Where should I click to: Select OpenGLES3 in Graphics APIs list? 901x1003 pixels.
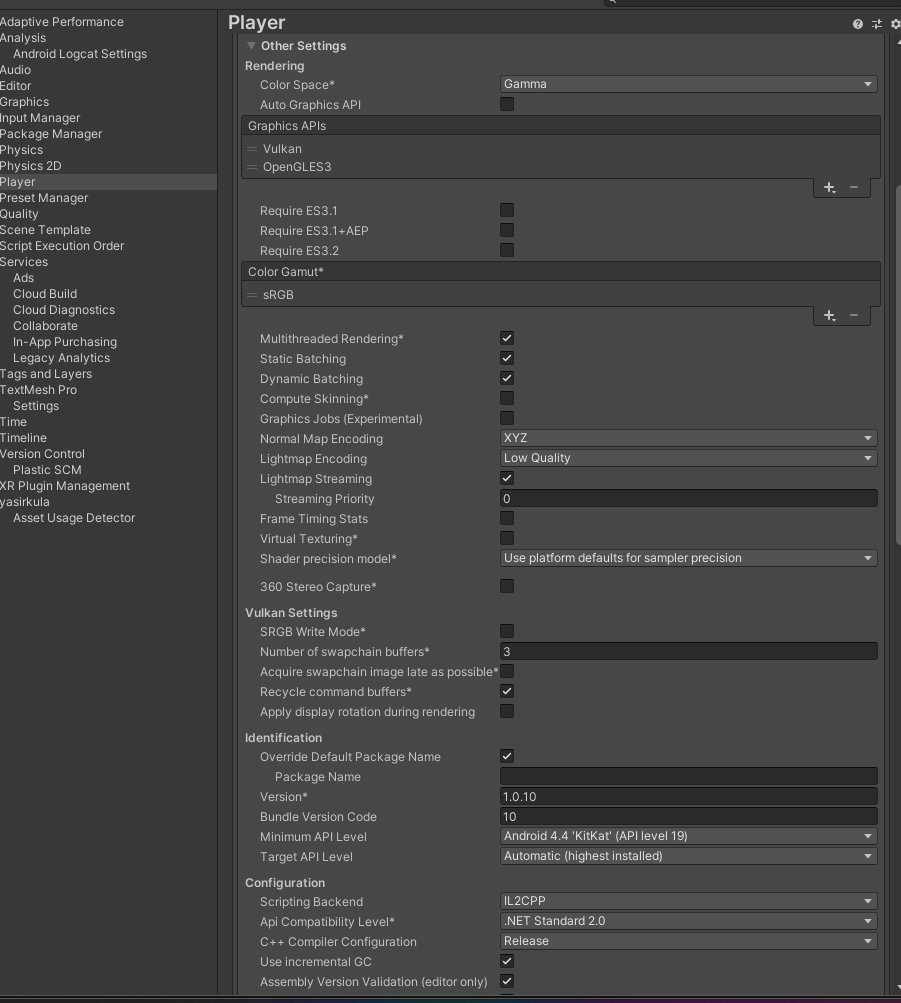pos(297,167)
